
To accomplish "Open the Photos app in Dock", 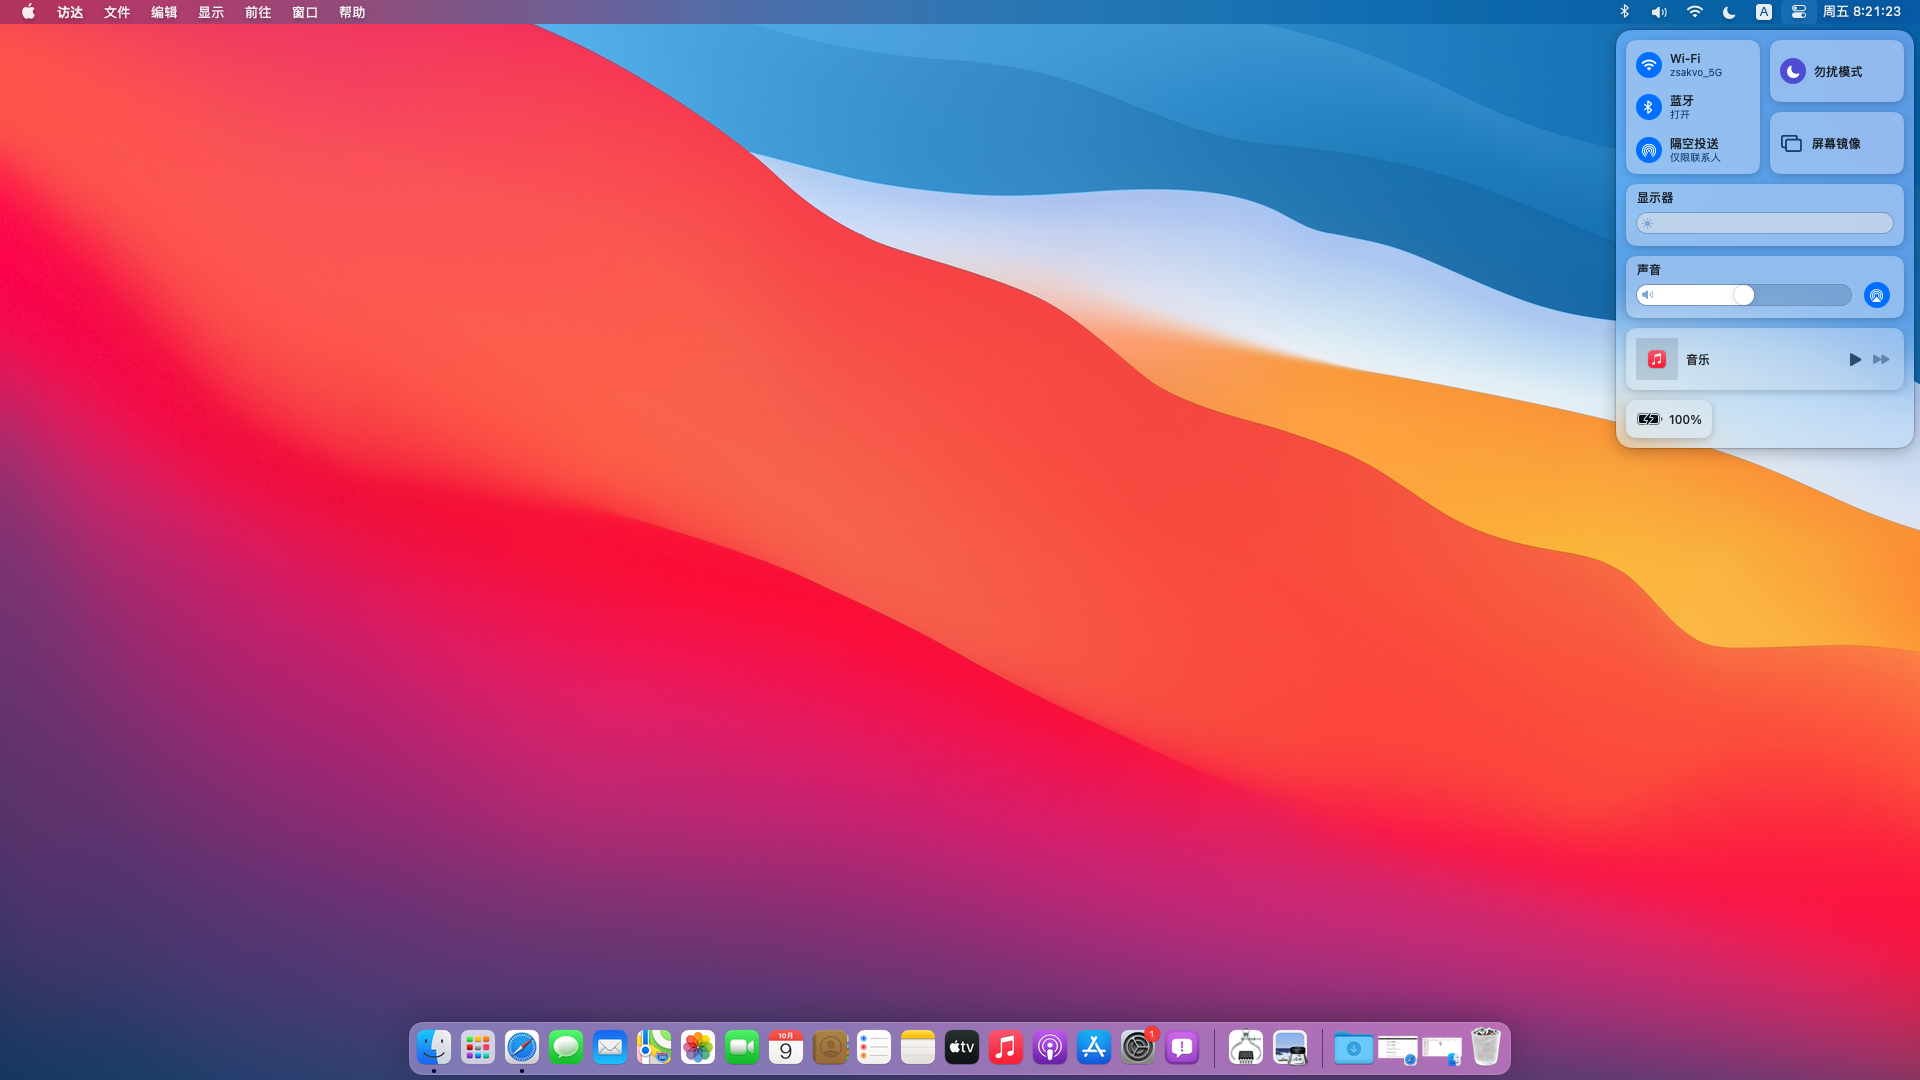I will tap(697, 1047).
